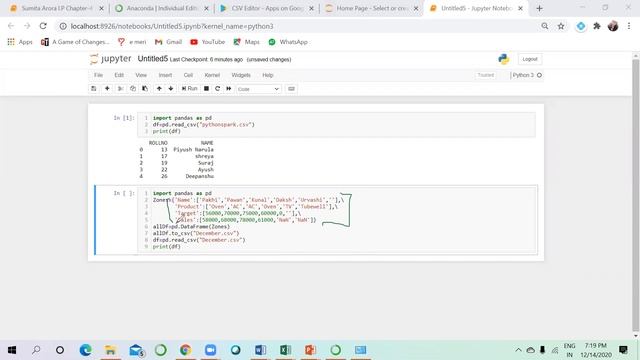The image size is (640, 360).
Task: Open the Extensions puzzle icon
Action: coord(597,26)
